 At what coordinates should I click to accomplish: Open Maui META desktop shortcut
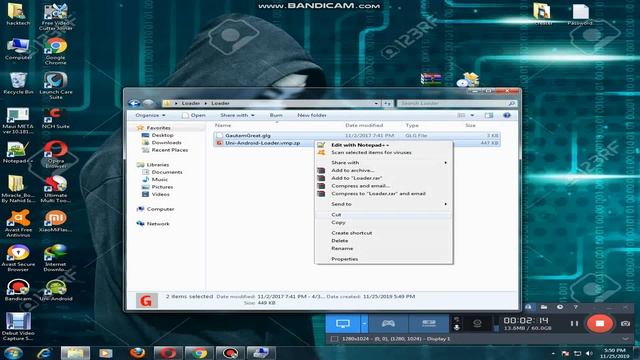18,120
